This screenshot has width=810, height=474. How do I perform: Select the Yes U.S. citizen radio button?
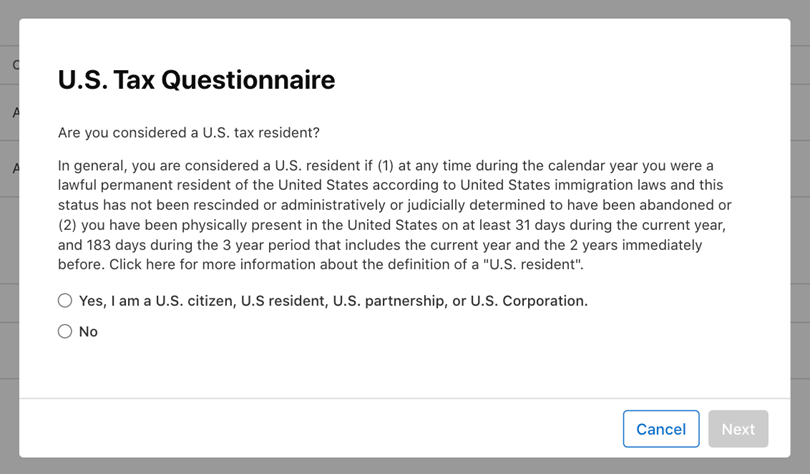[65, 301]
